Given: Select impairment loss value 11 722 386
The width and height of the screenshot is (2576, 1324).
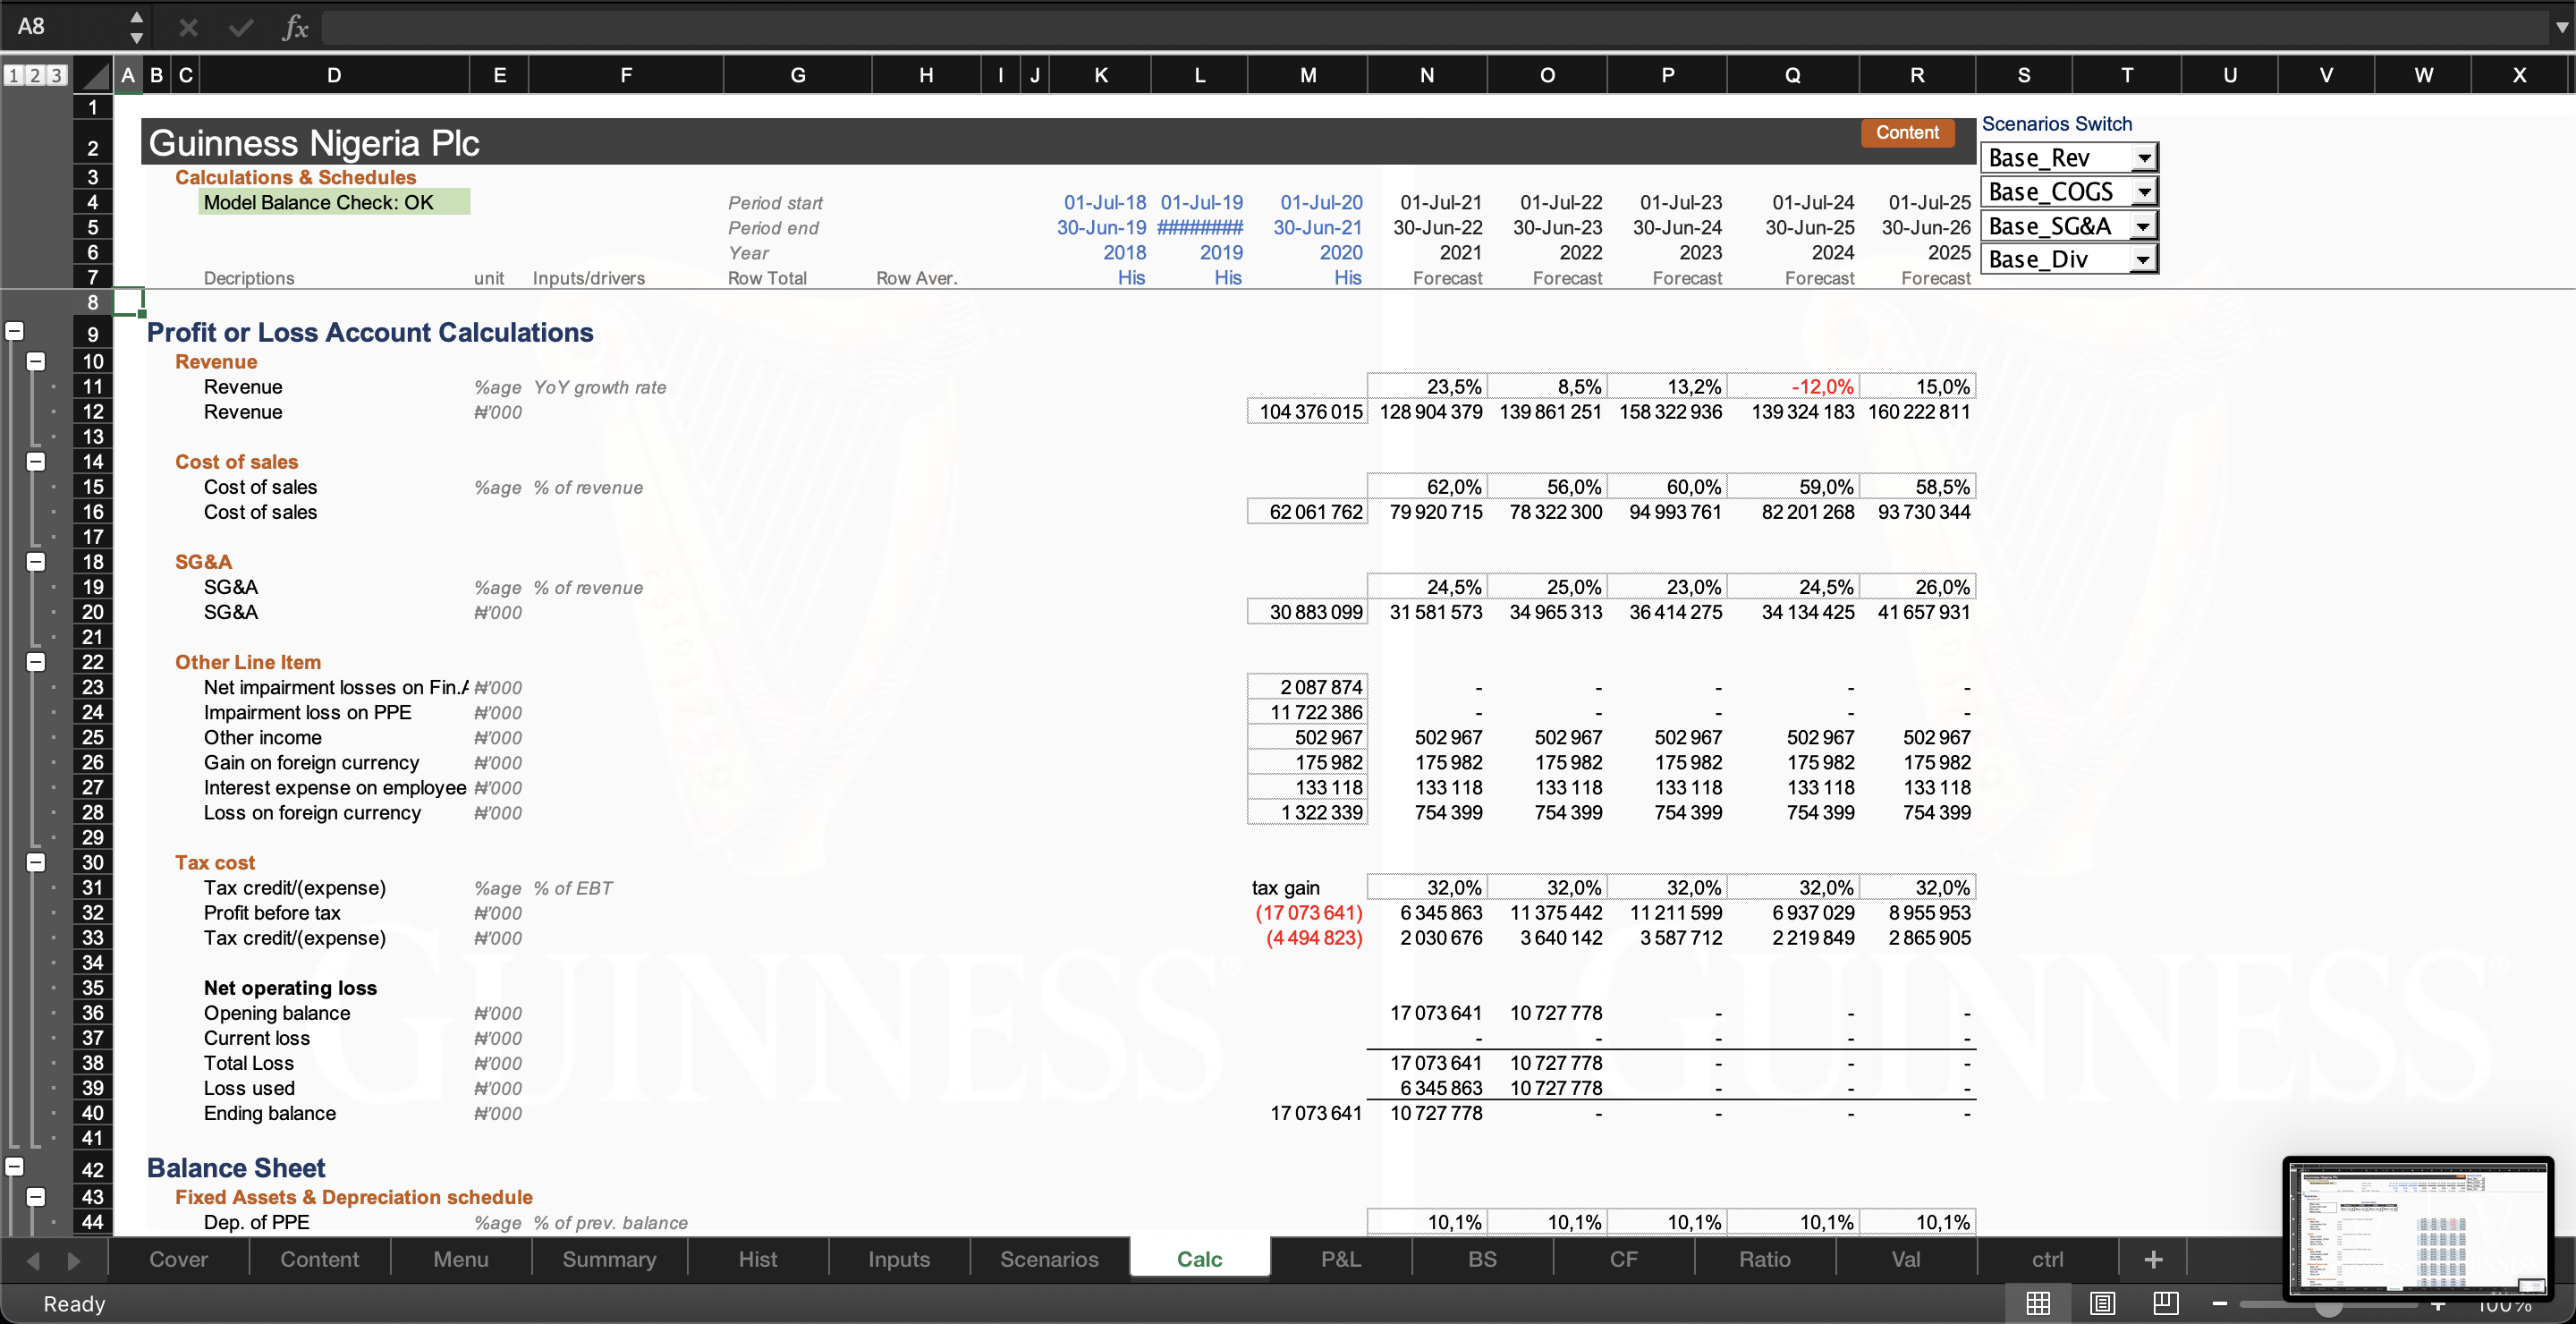Looking at the screenshot, I should (x=1307, y=712).
